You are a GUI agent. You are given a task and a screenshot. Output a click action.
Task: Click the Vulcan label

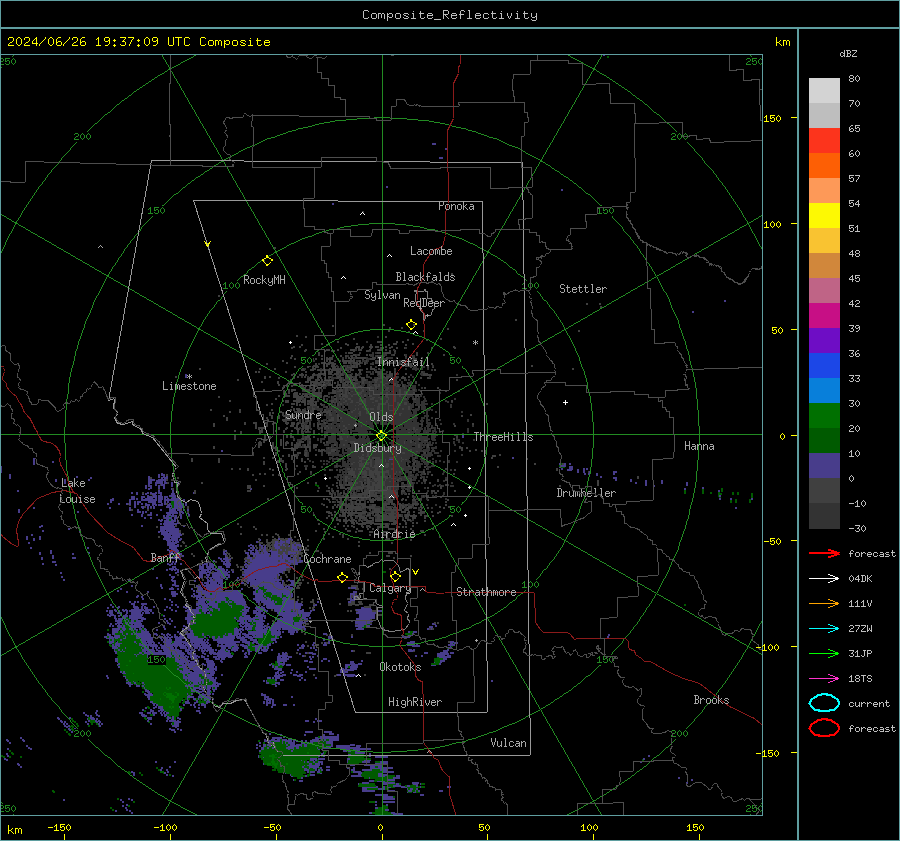tap(508, 743)
